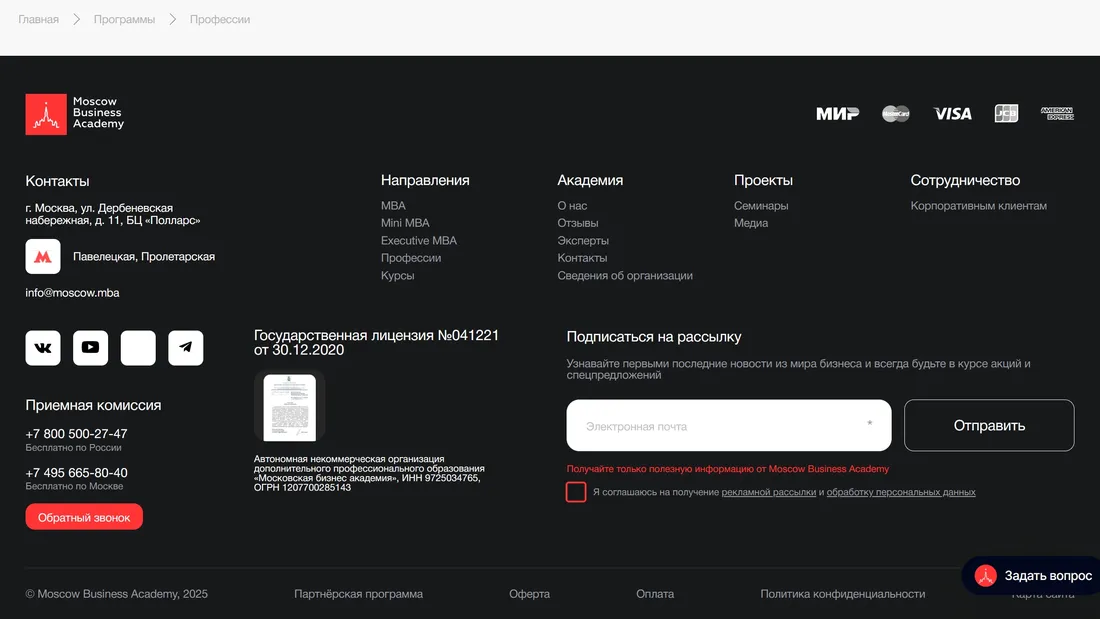Click the Moscow Business Academy logo
Viewport: 1100px width, 619px height.
click(74, 113)
